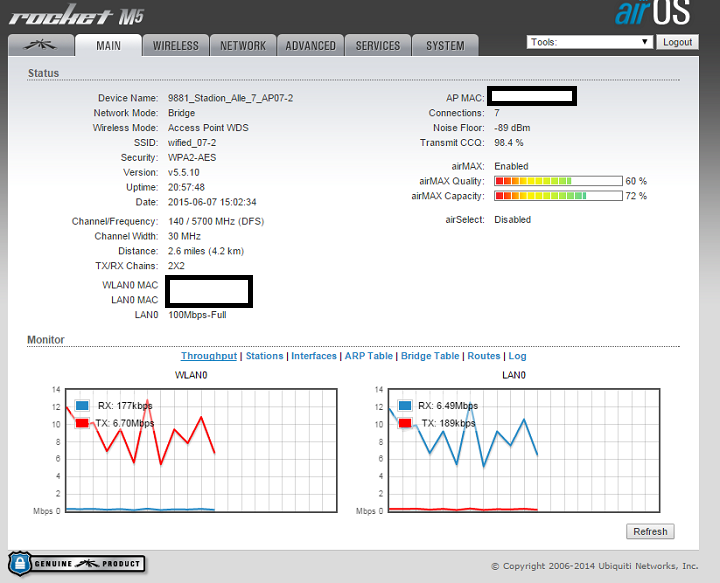Click the LAN0 throughput graph
This screenshot has height=583, width=720.
[x=524, y=450]
